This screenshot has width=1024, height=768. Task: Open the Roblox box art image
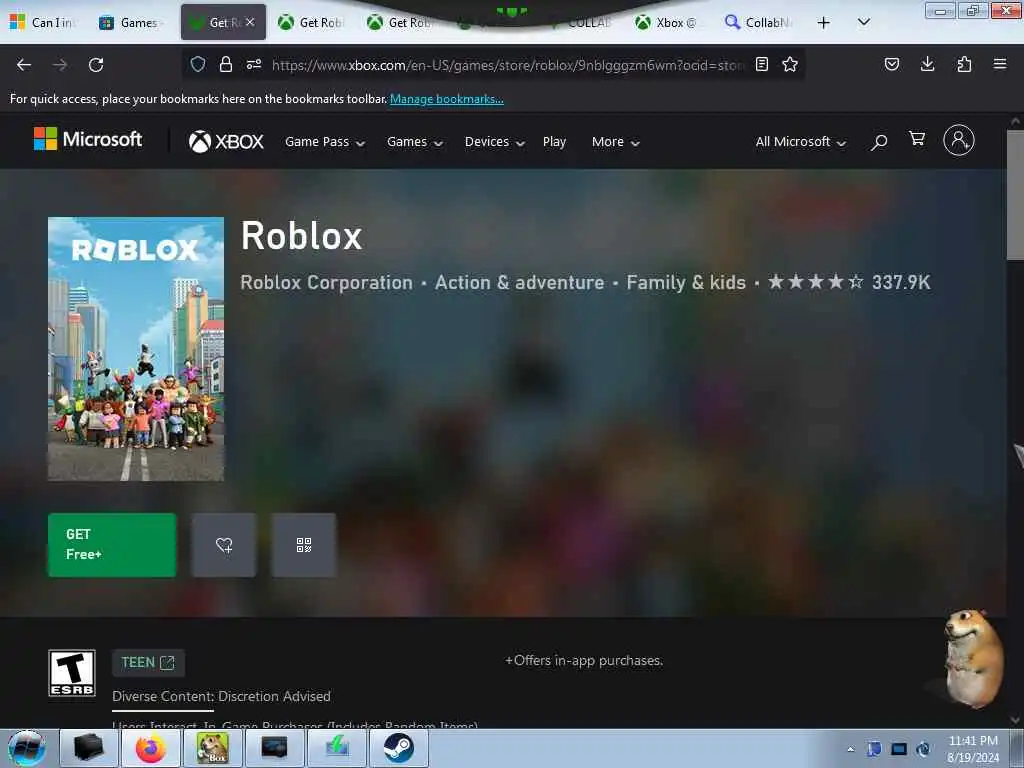(136, 349)
